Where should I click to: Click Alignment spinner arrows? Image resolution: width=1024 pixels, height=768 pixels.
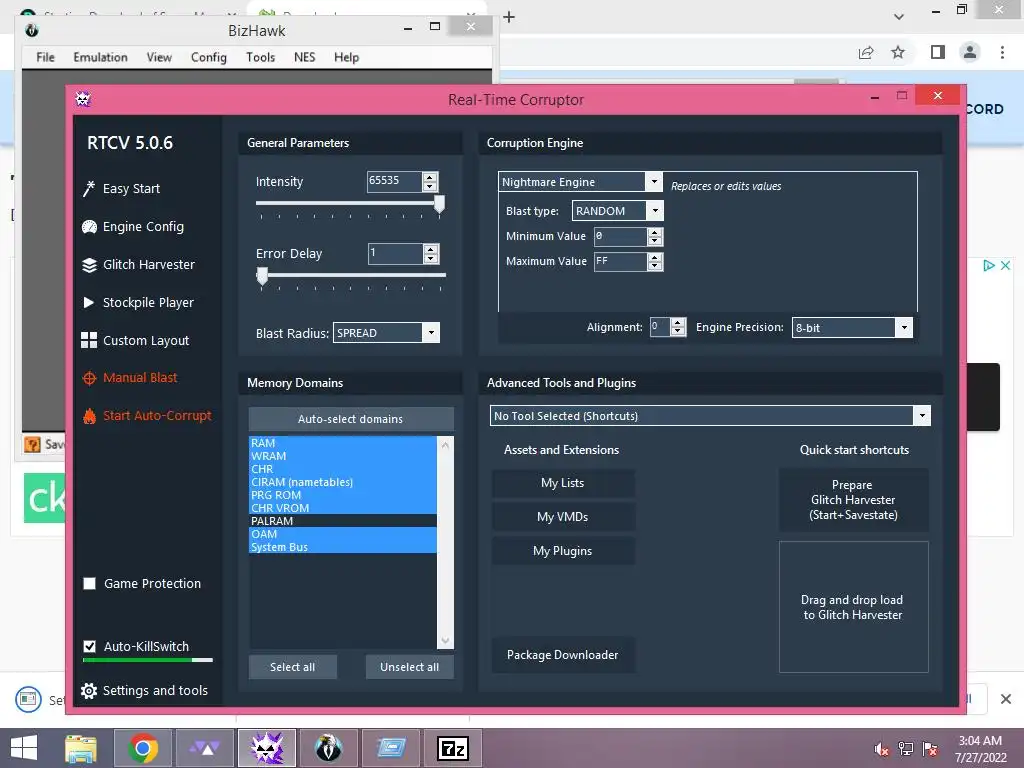pos(678,327)
